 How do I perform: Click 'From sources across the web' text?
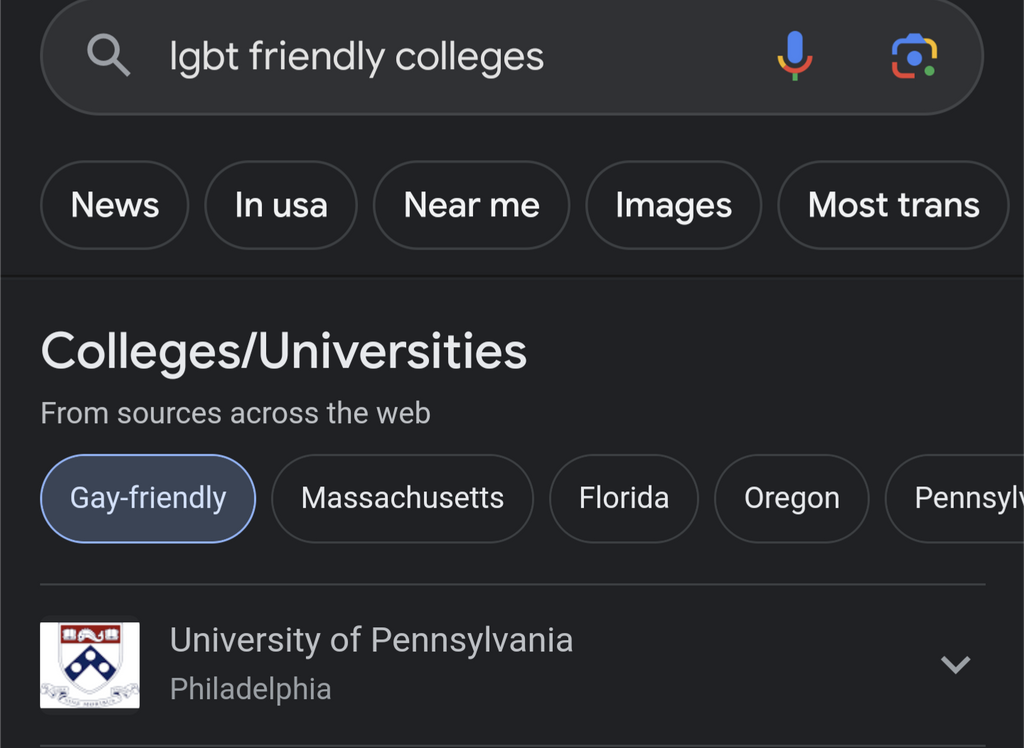(x=235, y=413)
